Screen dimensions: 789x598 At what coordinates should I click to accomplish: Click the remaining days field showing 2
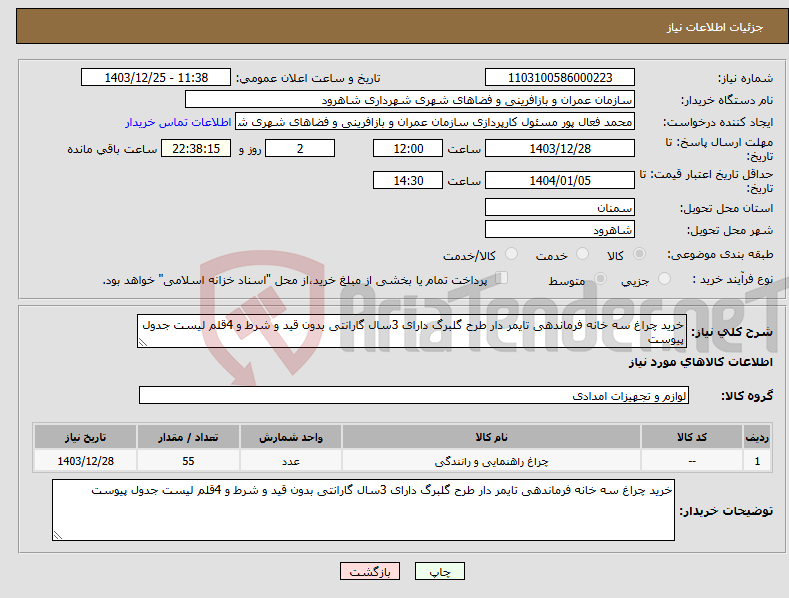click(x=300, y=148)
